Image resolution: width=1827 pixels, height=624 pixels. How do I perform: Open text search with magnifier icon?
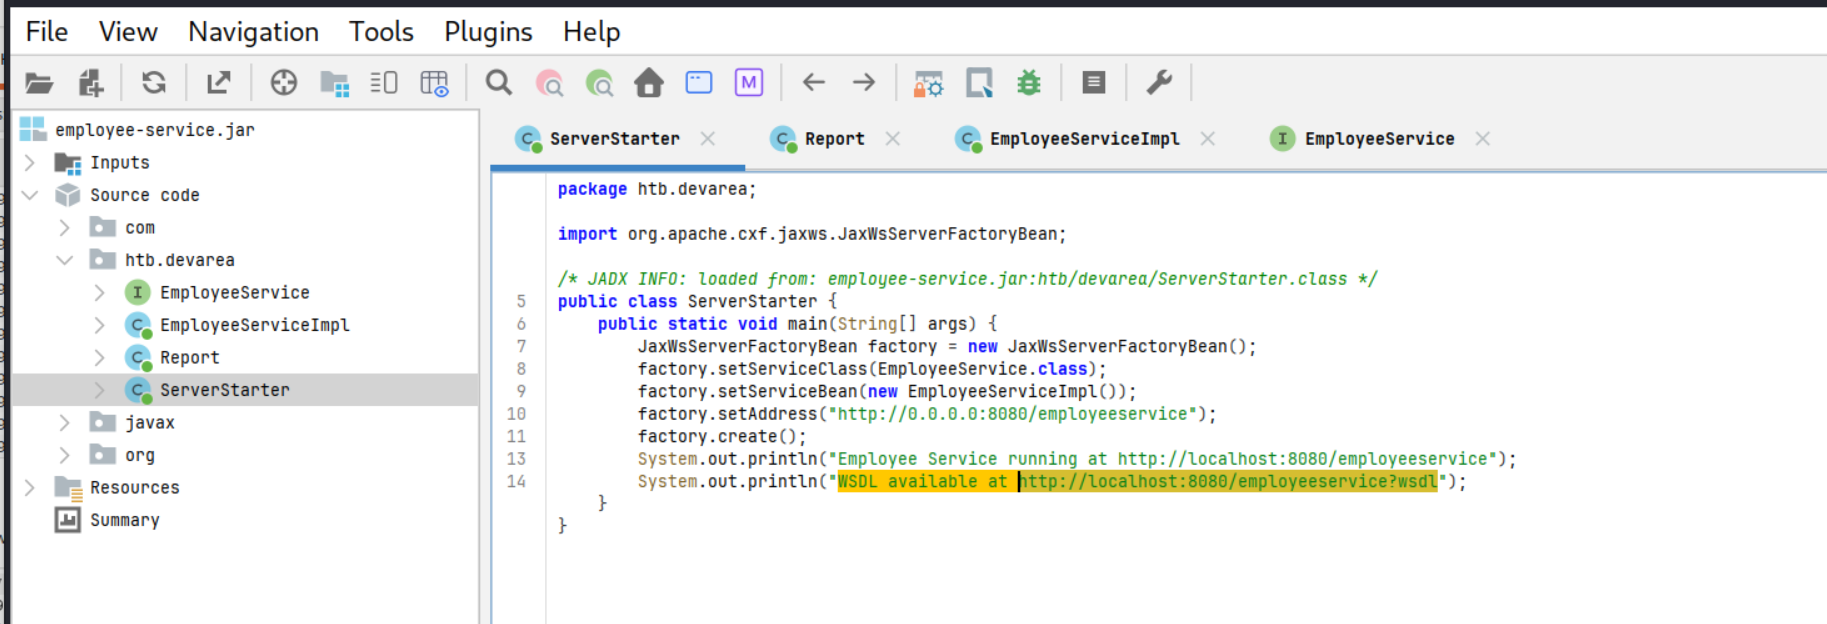pos(498,83)
